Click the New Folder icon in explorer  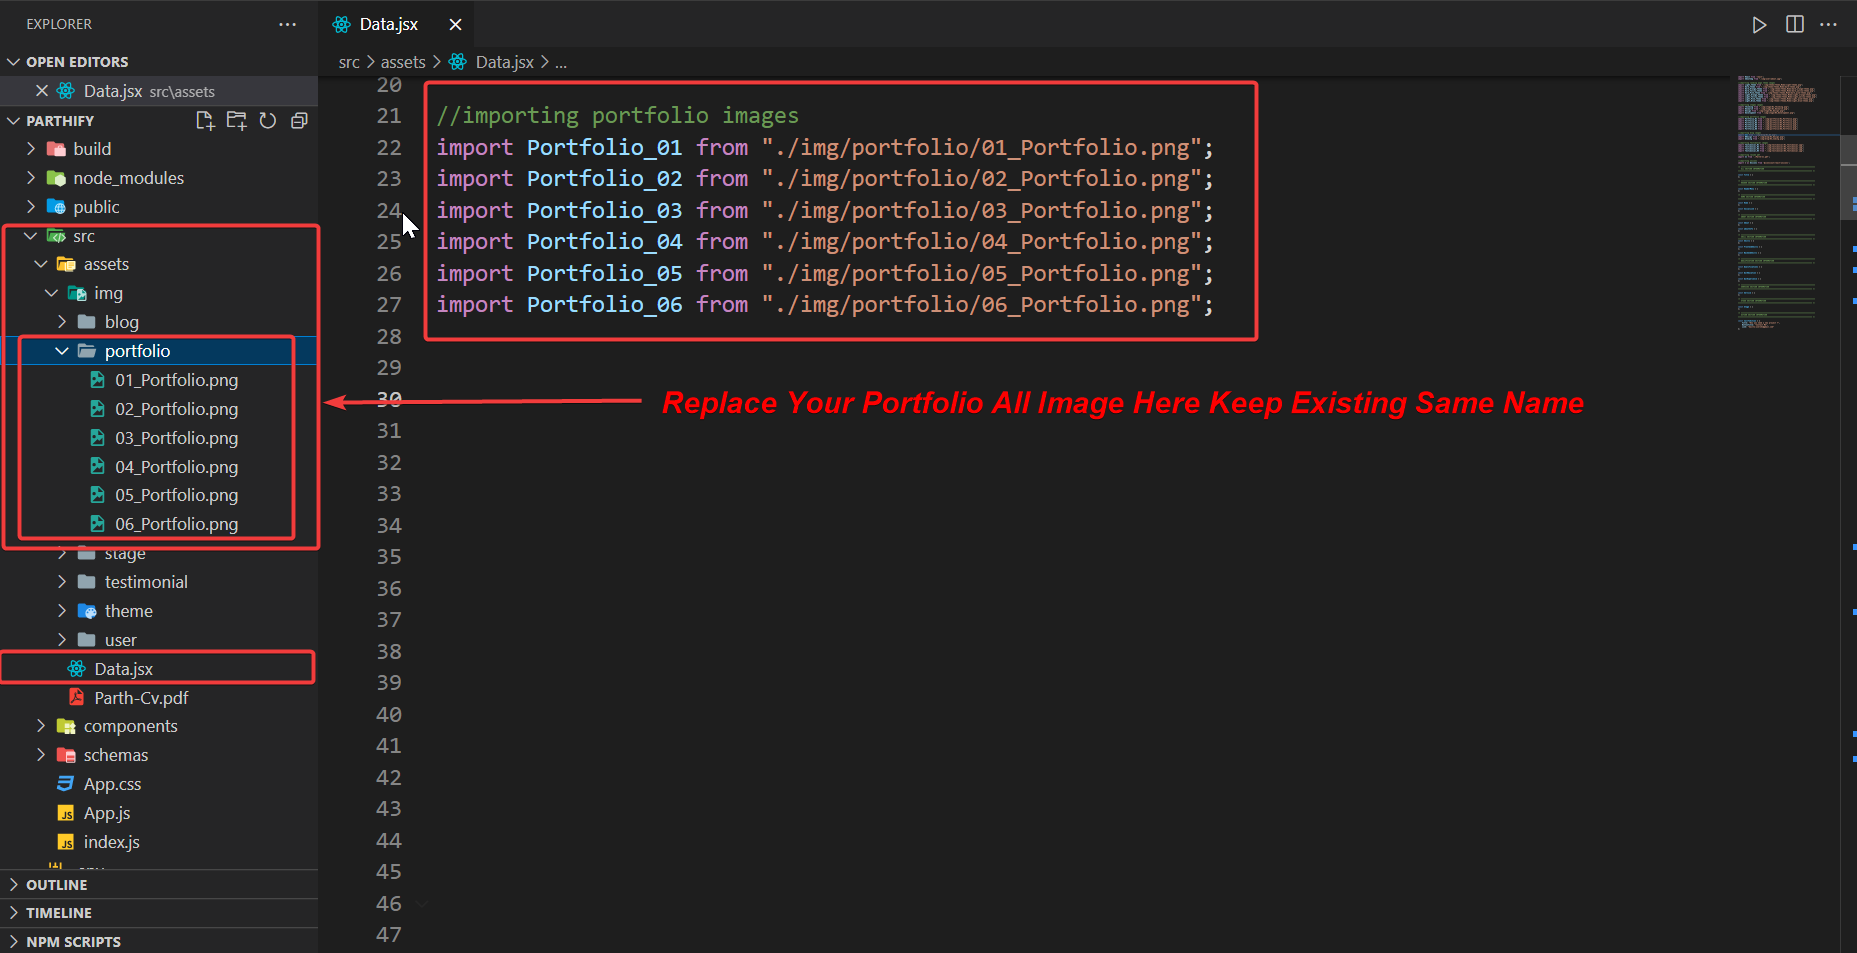[x=236, y=121]
